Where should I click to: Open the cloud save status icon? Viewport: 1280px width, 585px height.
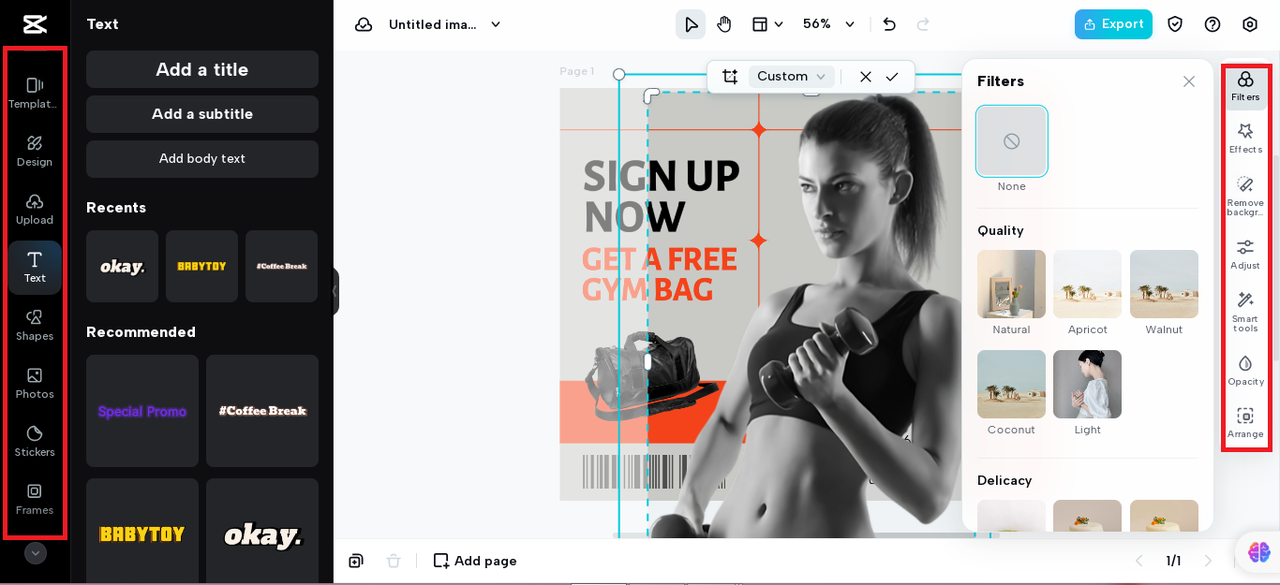click(364, 24)
